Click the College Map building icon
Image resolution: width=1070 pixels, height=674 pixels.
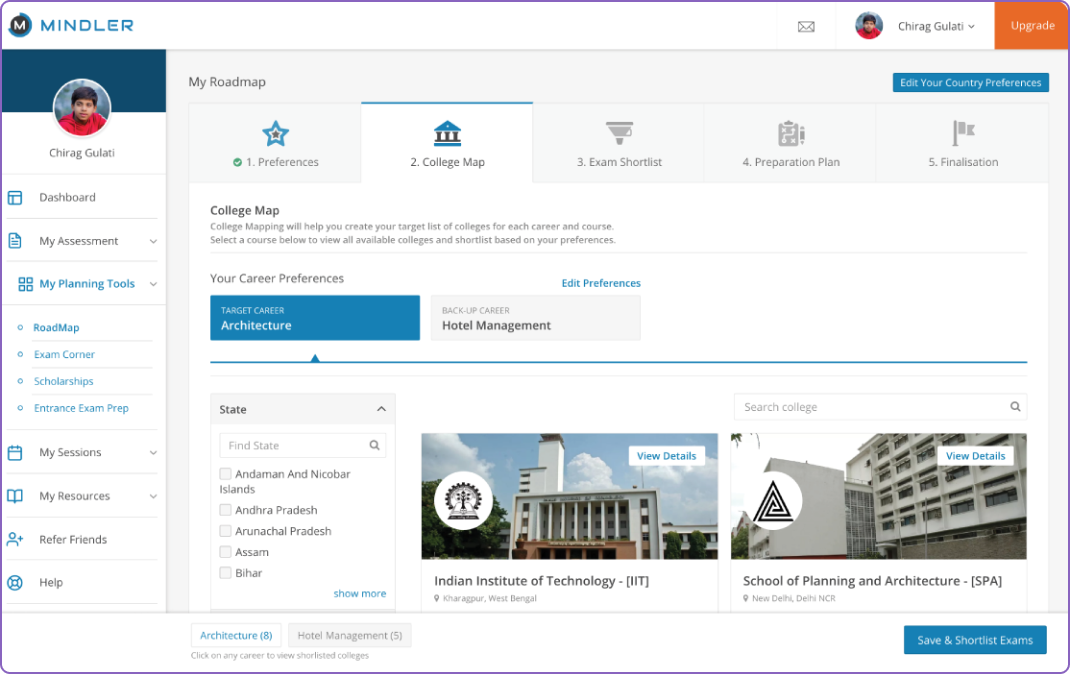pyautogui.click(x=448, y=133)
